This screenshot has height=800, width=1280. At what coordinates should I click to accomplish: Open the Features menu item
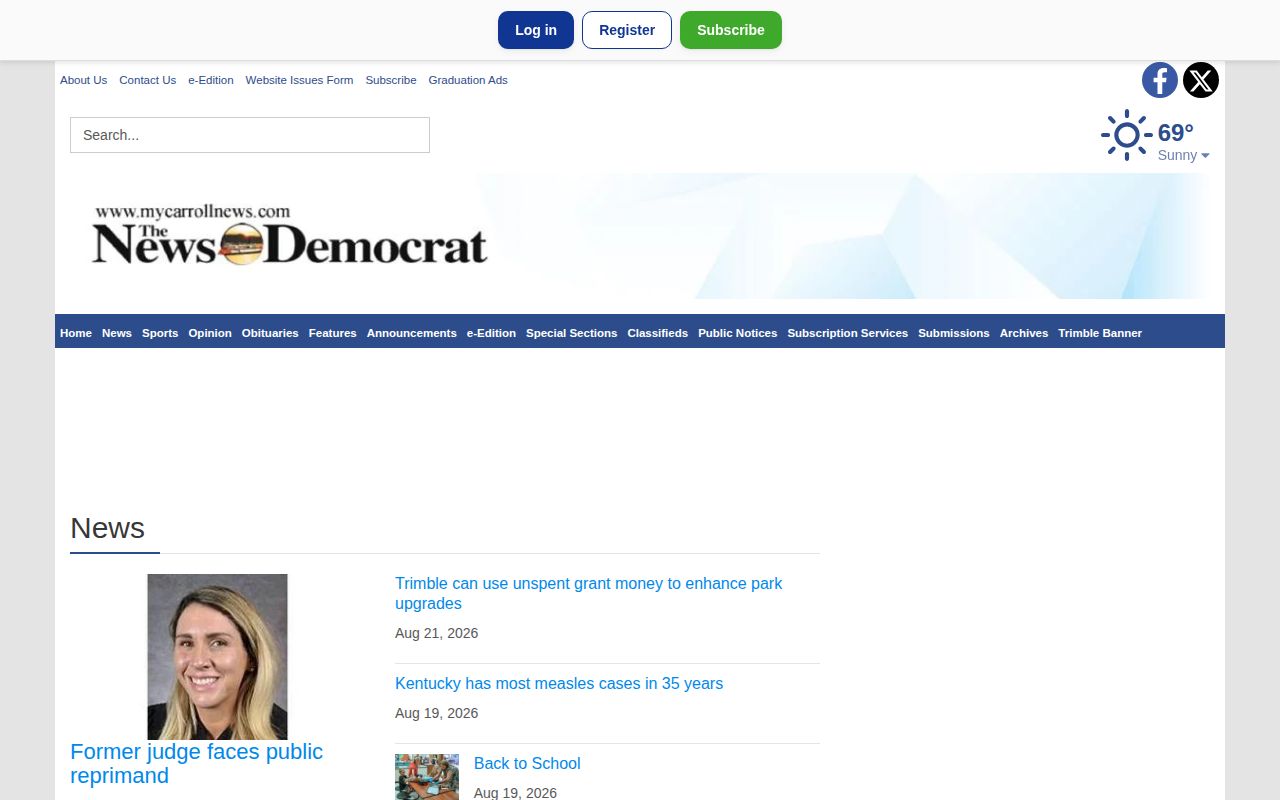(333, 333)
